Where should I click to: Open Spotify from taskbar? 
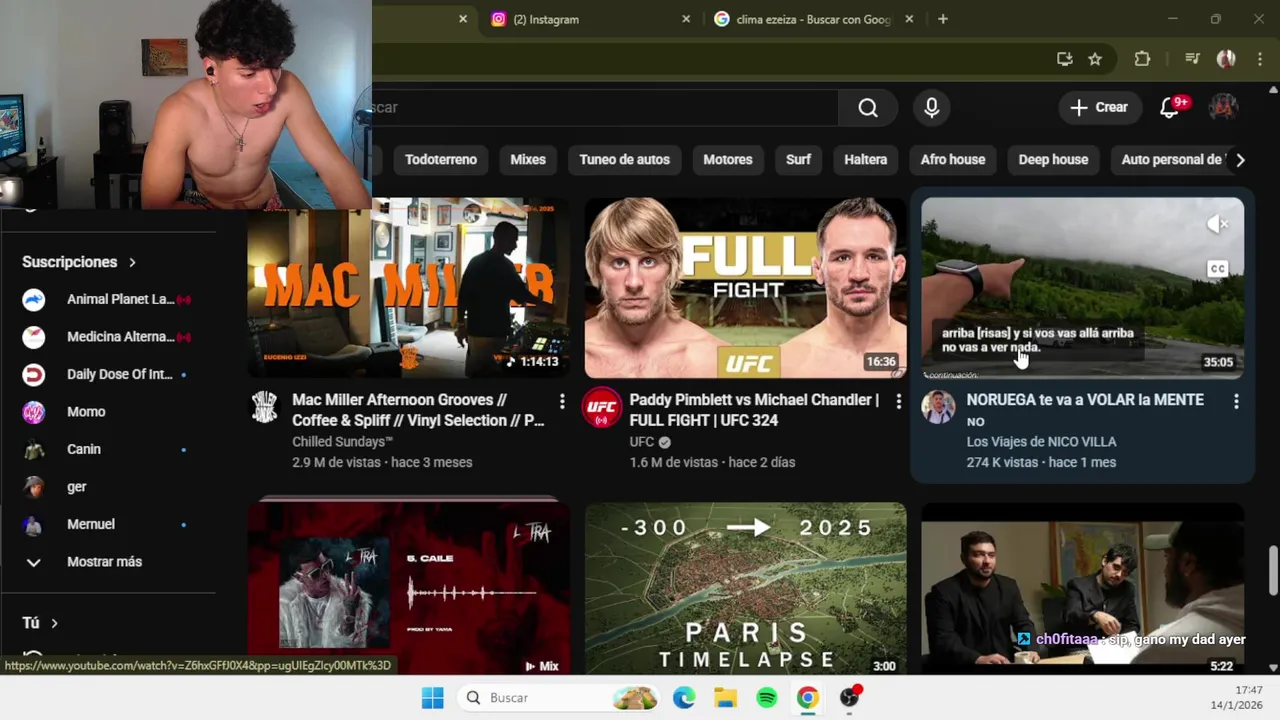click(x=767, y=698)
